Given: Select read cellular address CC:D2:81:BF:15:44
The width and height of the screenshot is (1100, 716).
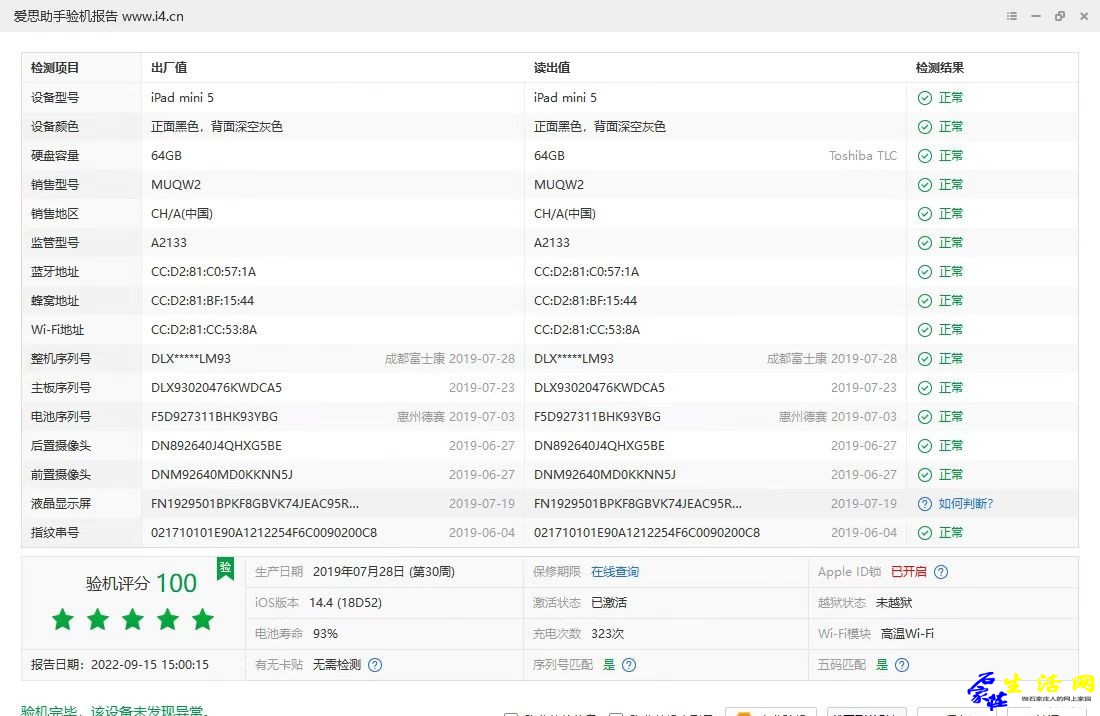Looking at the screenshot, I should click(586, 301).
